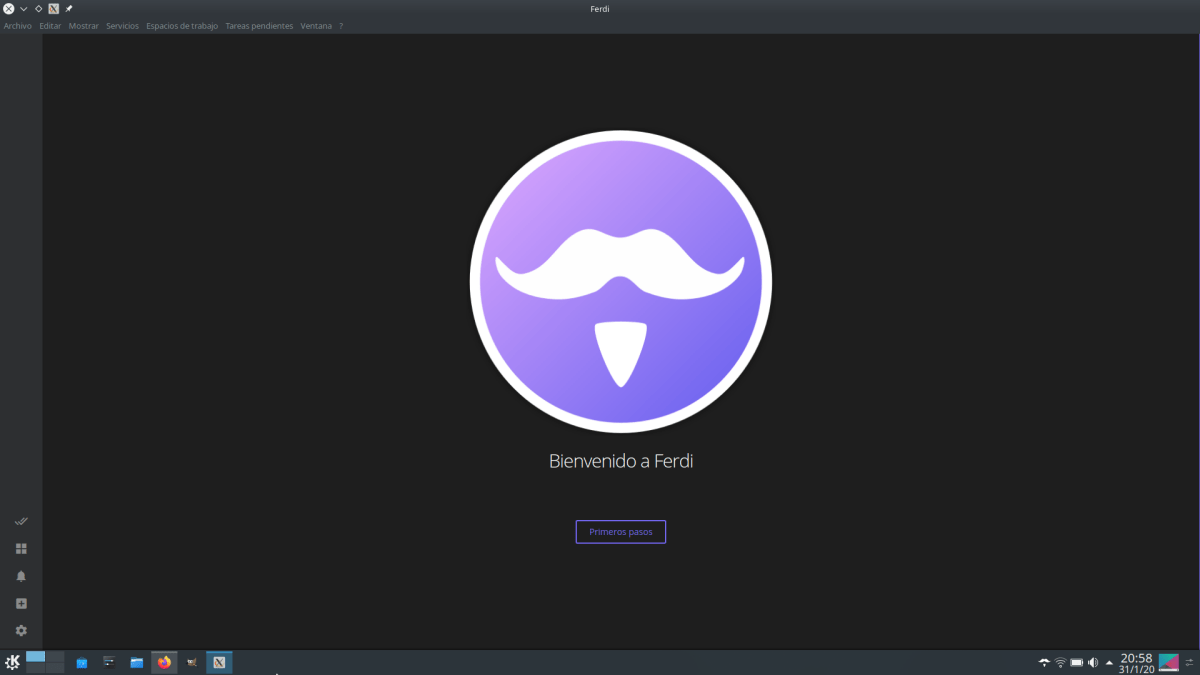Open the battery status tray icon
Viewport: 1200px width, 675px height.
[1077, 662]
